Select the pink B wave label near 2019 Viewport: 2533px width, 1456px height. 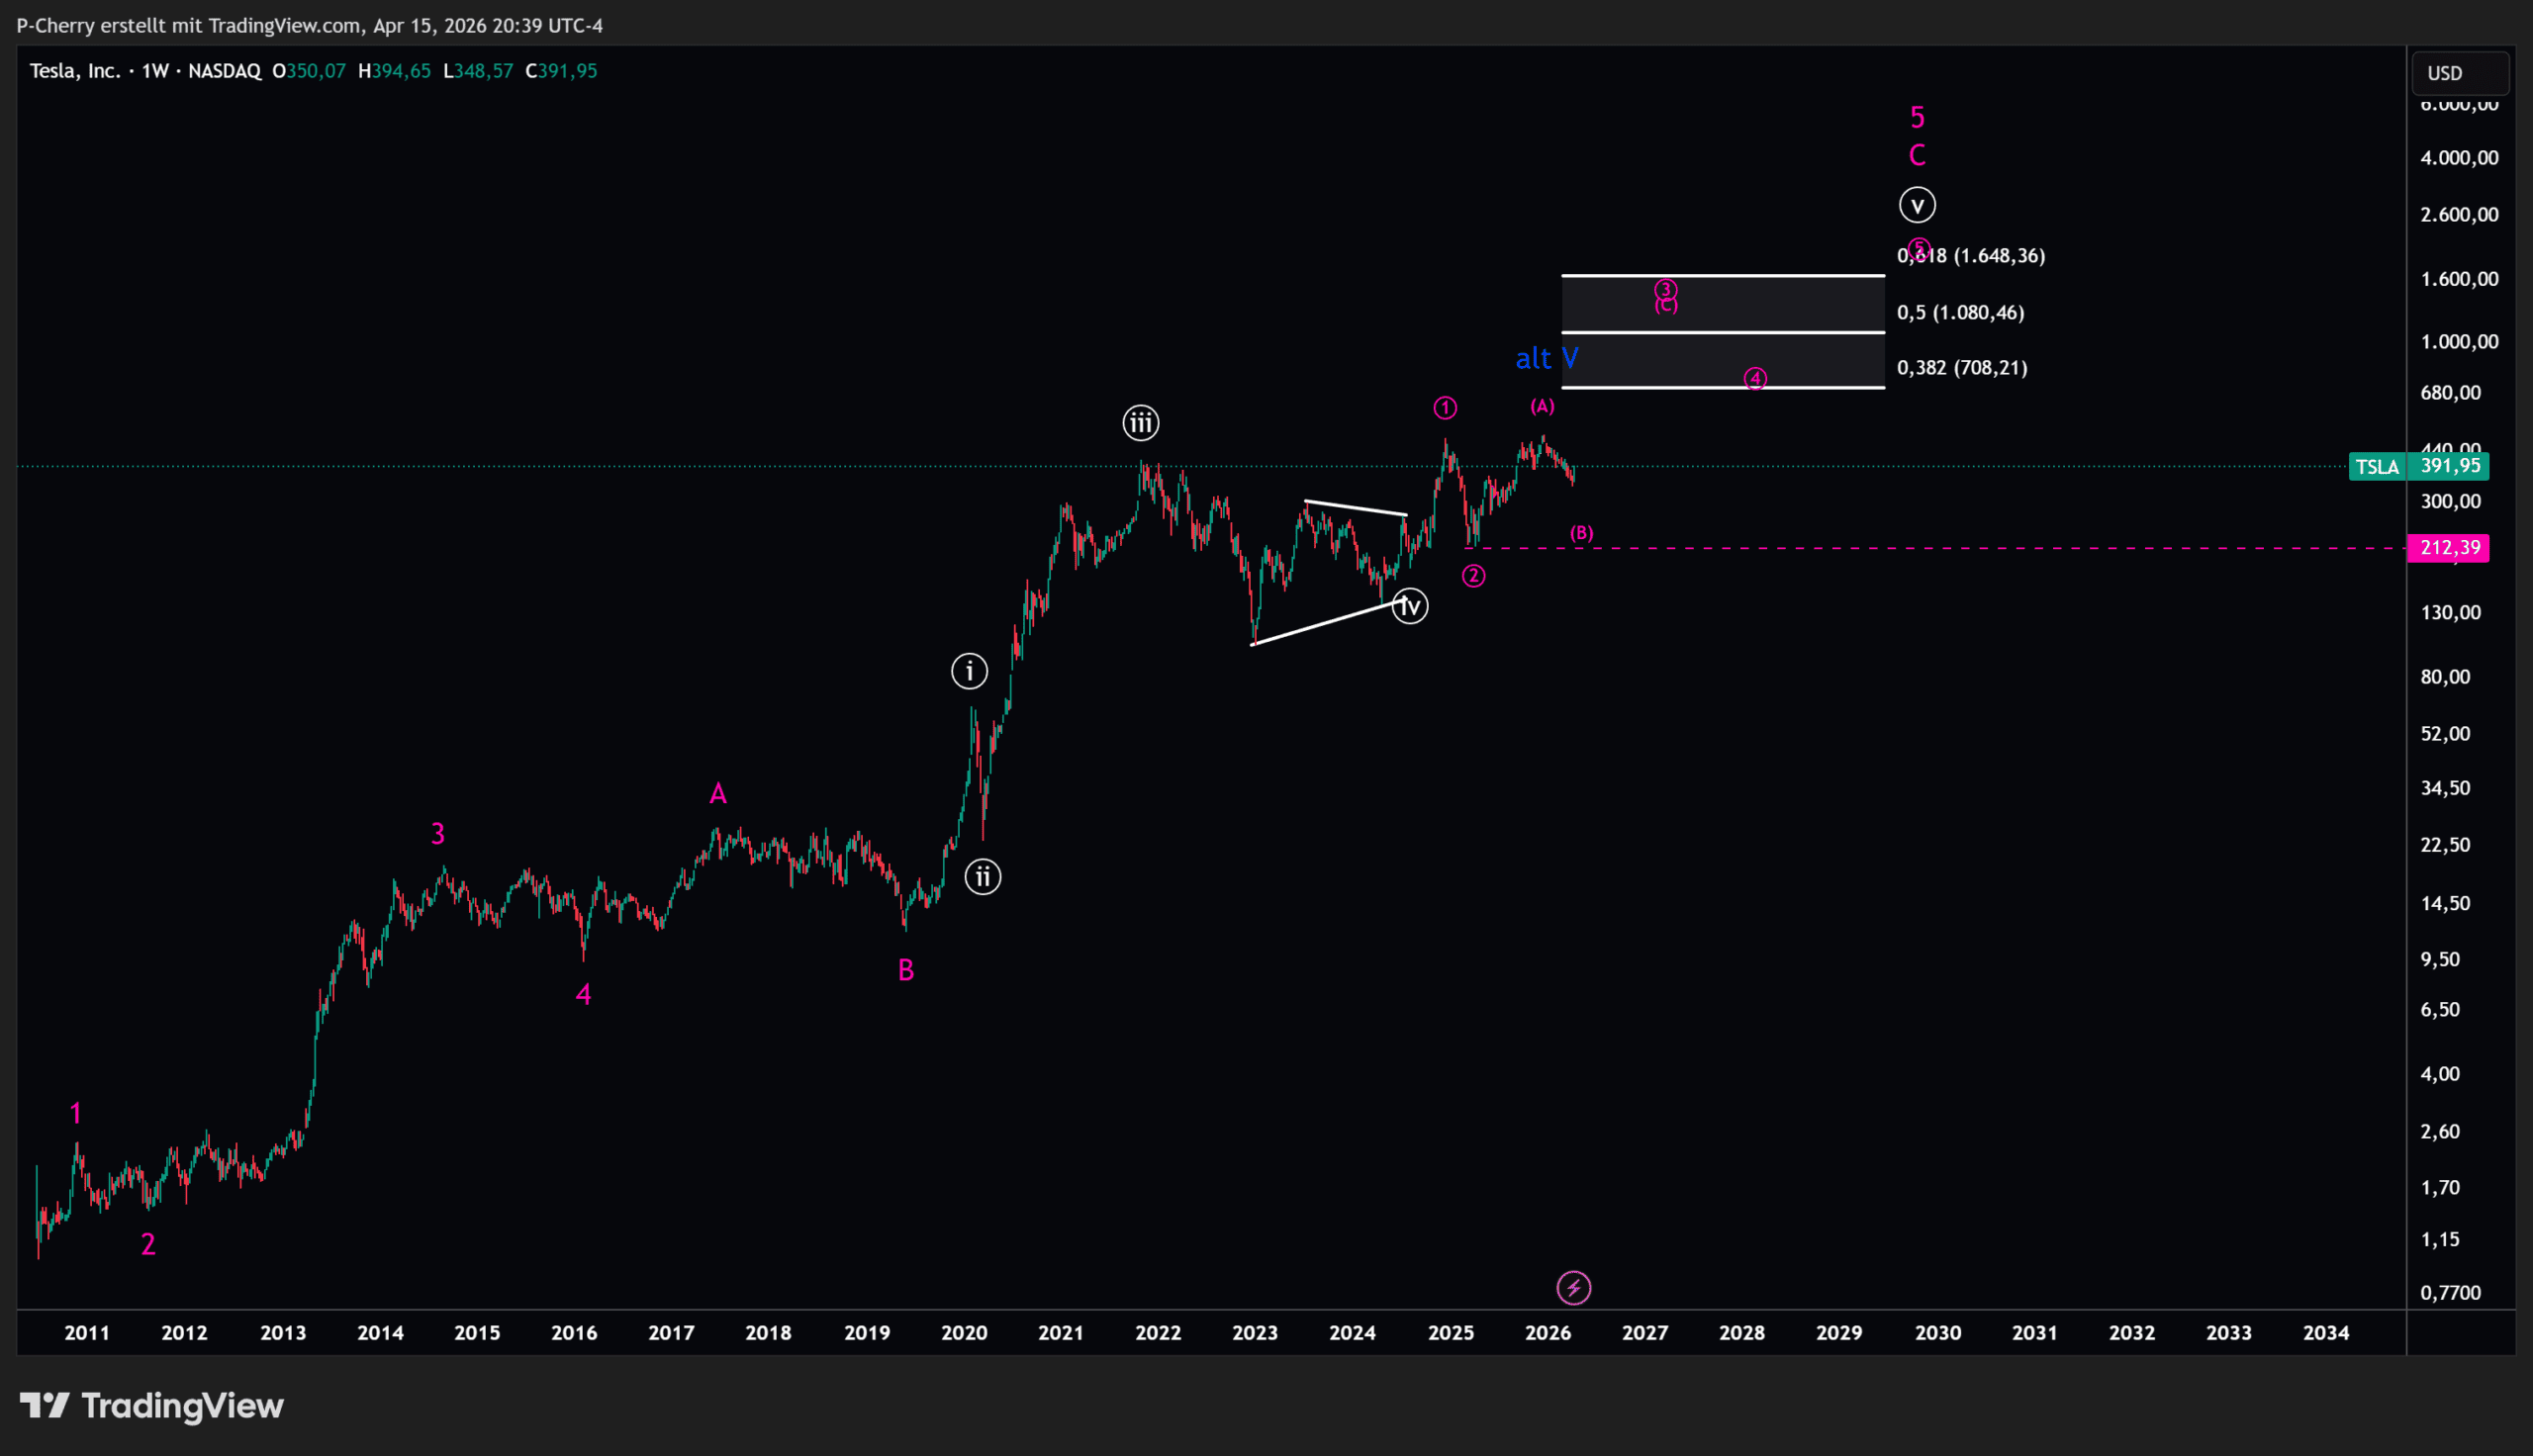tap(906, 970)
